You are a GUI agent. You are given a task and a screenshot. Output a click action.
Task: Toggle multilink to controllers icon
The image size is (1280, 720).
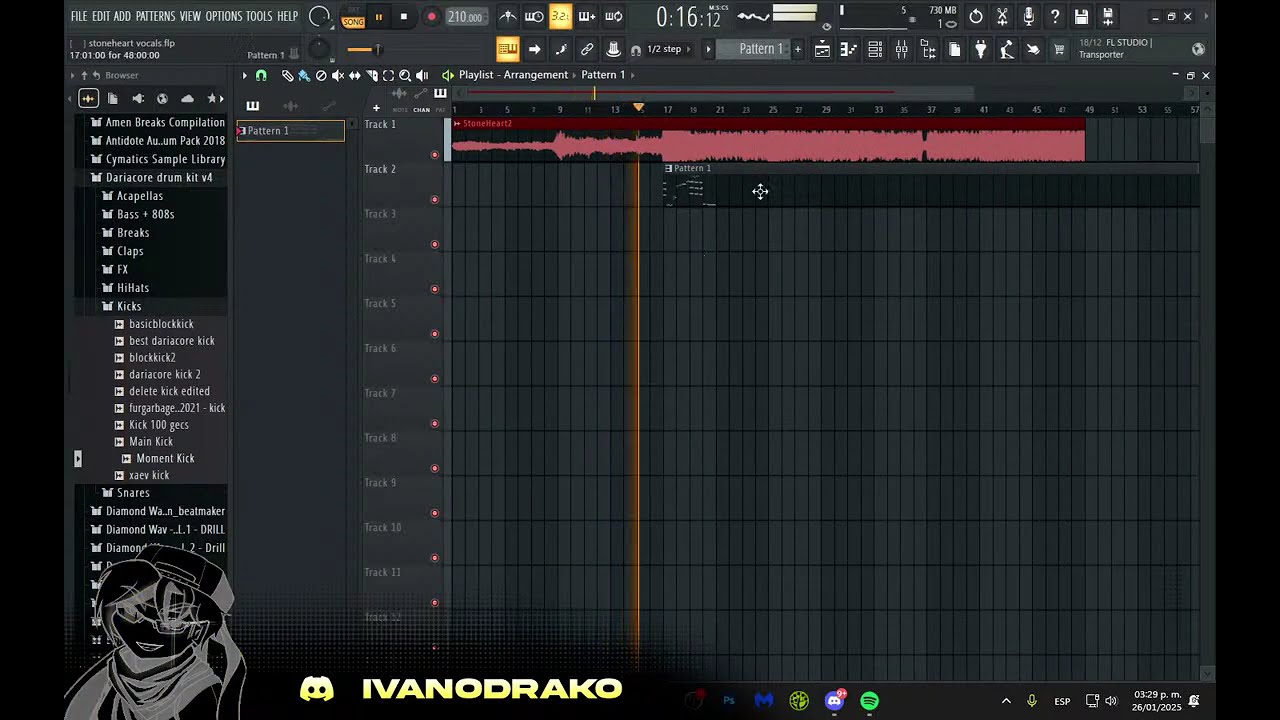click(x=613, y=49)
